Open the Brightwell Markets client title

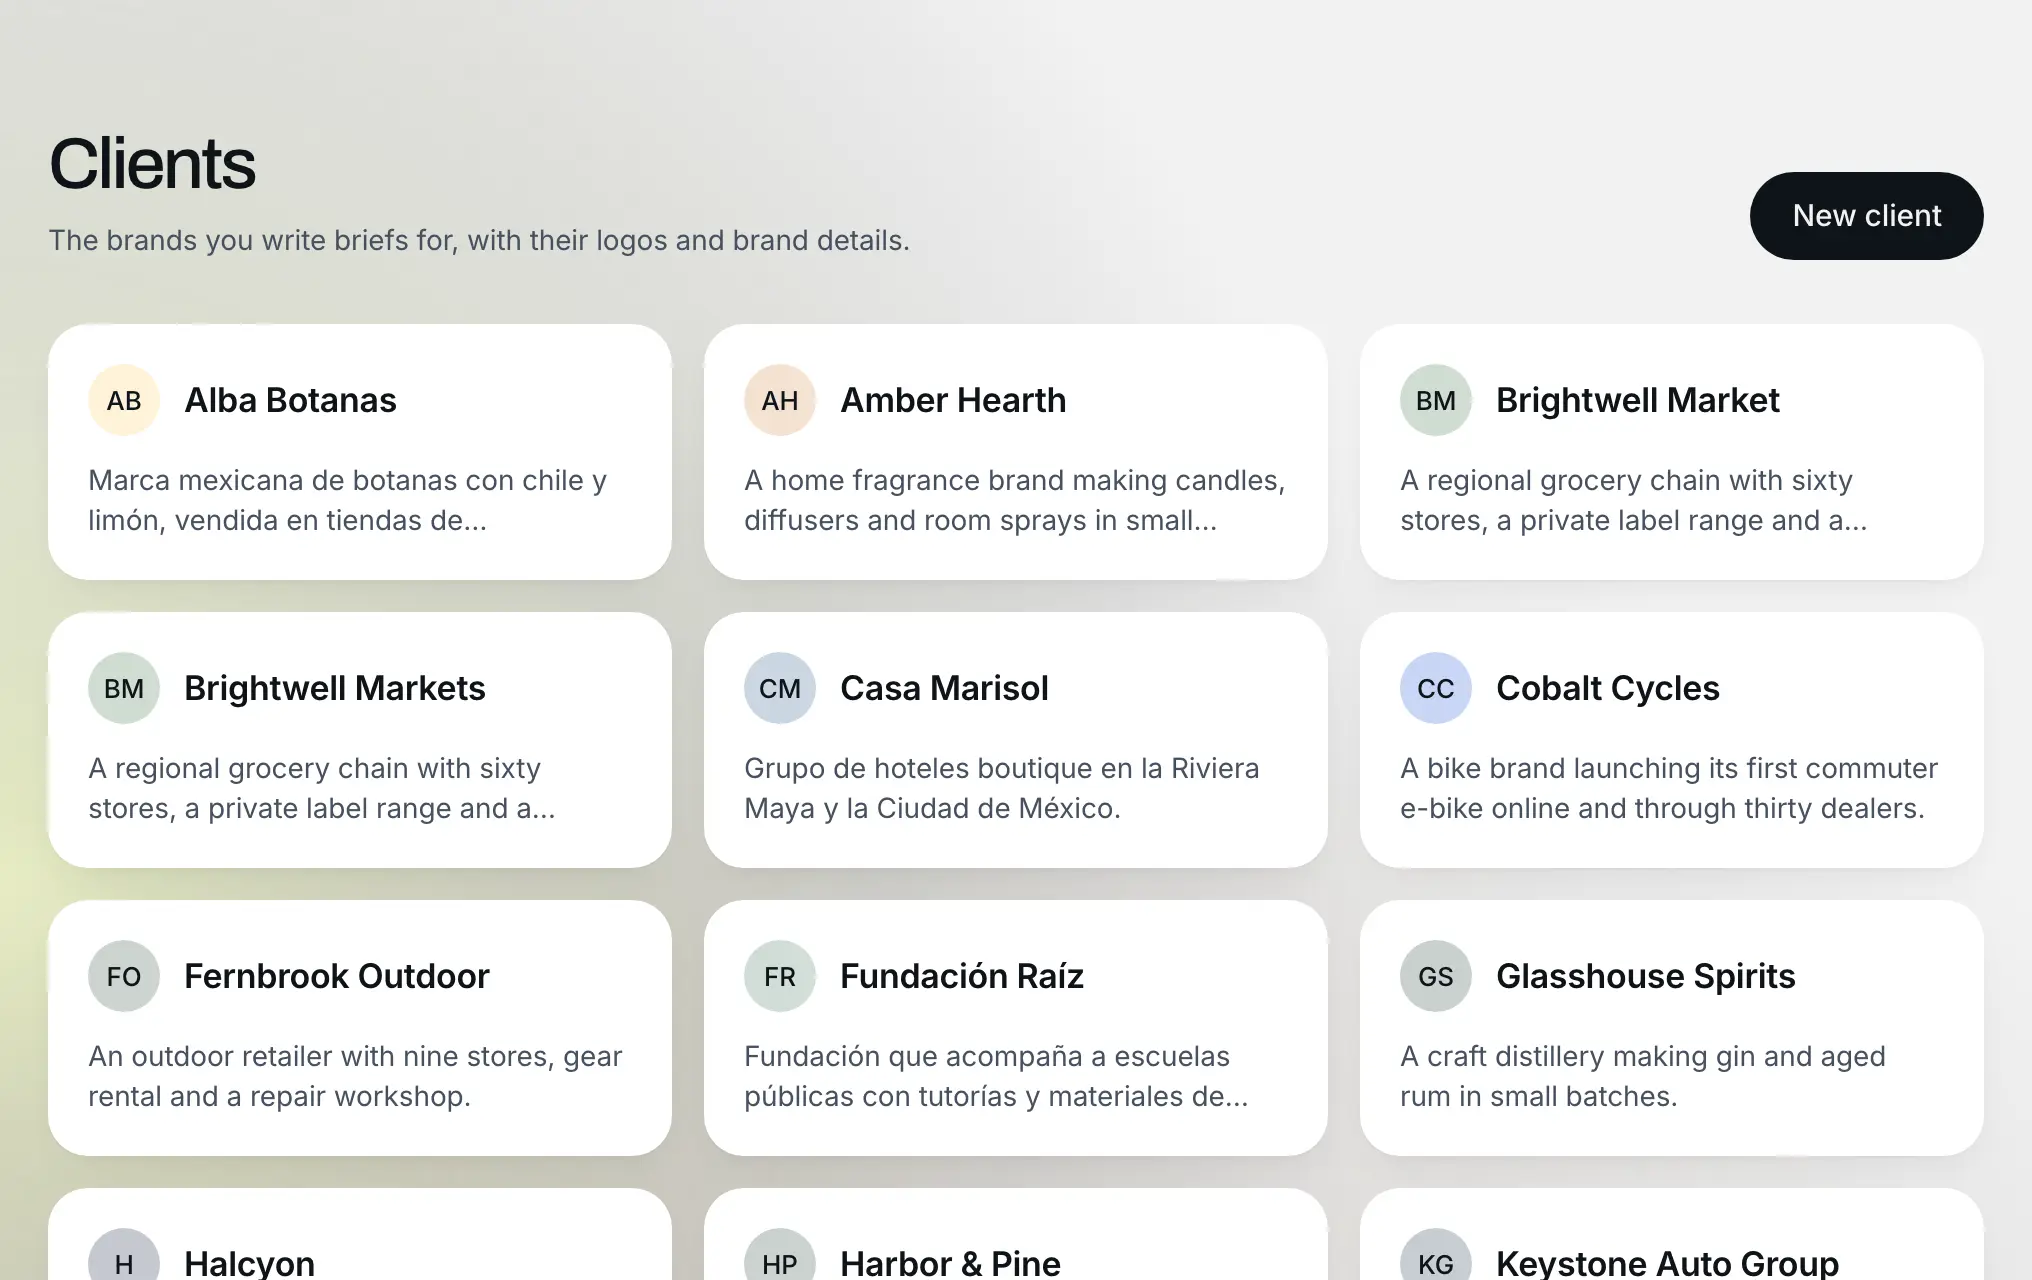tap(334, 688)
